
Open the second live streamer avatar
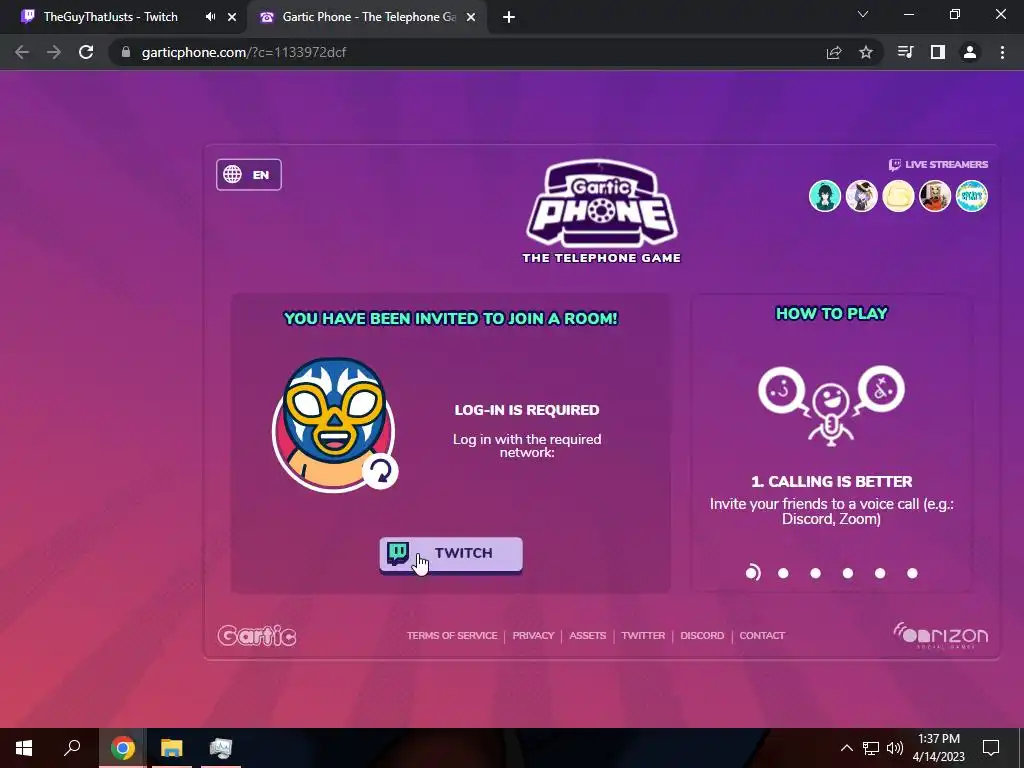[861, 196]
